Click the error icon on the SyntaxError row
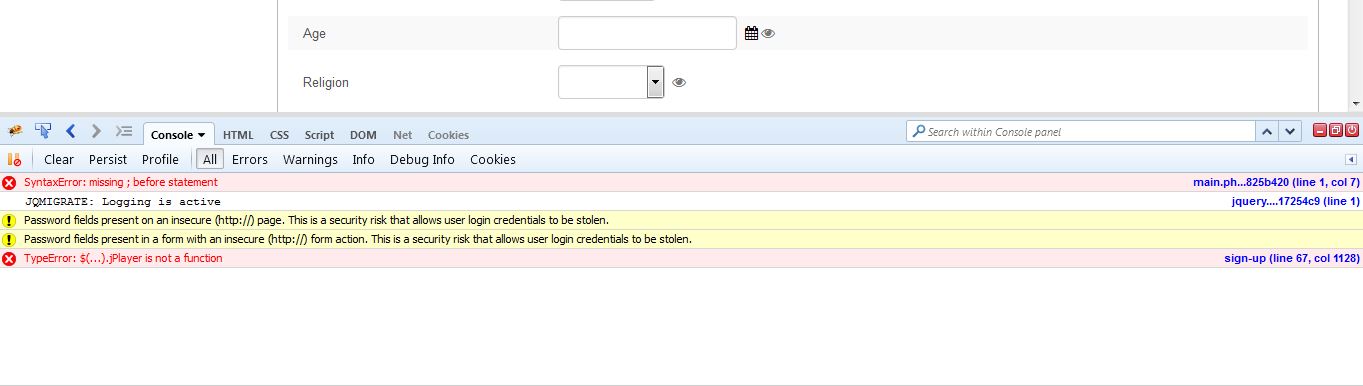The width and height of the screenshot is (1363, 386). [9, 183]
